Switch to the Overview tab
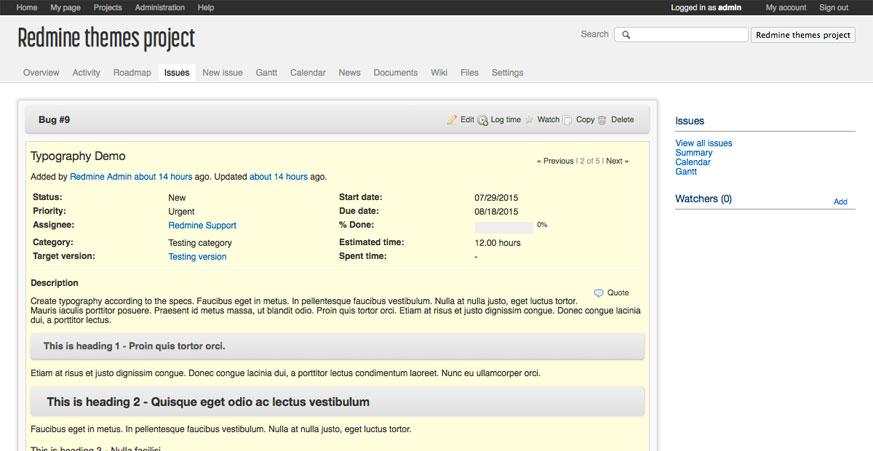This screenshot has width=873, height=451. click(41, 72)
